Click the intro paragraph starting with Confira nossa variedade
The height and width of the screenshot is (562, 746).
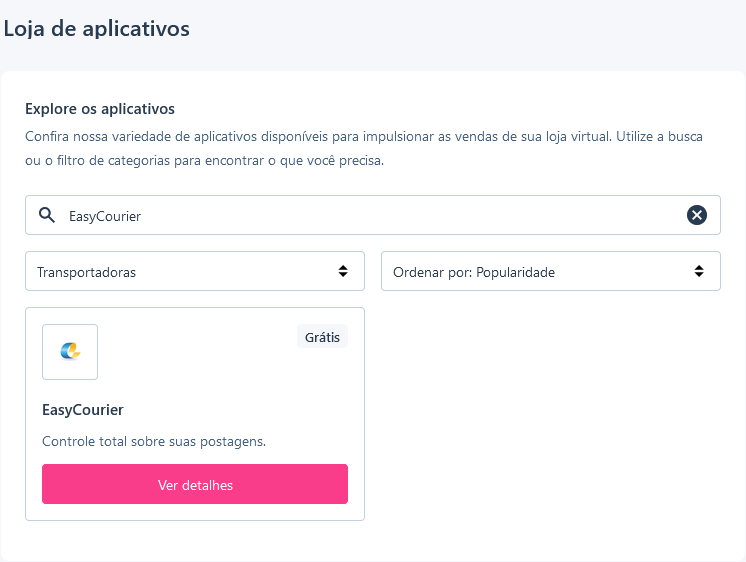[x=364, y=148]
